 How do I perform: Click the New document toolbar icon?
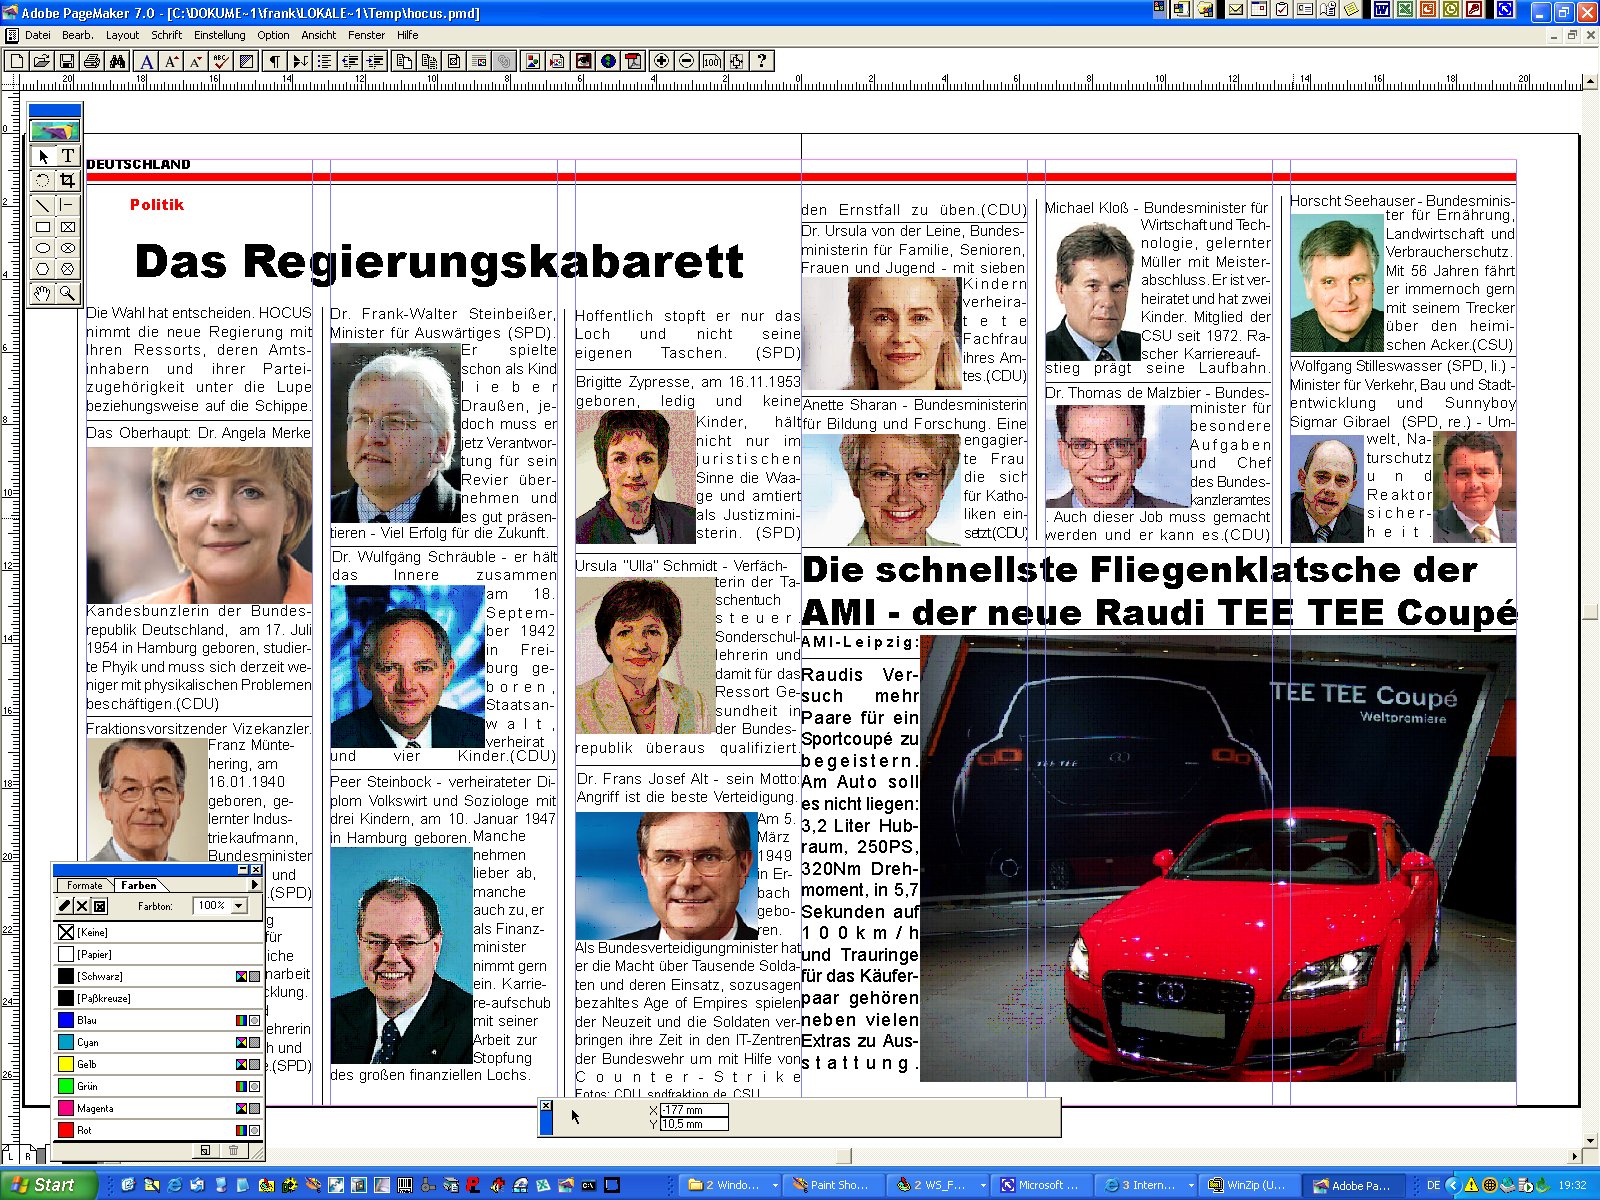point(16,61)
